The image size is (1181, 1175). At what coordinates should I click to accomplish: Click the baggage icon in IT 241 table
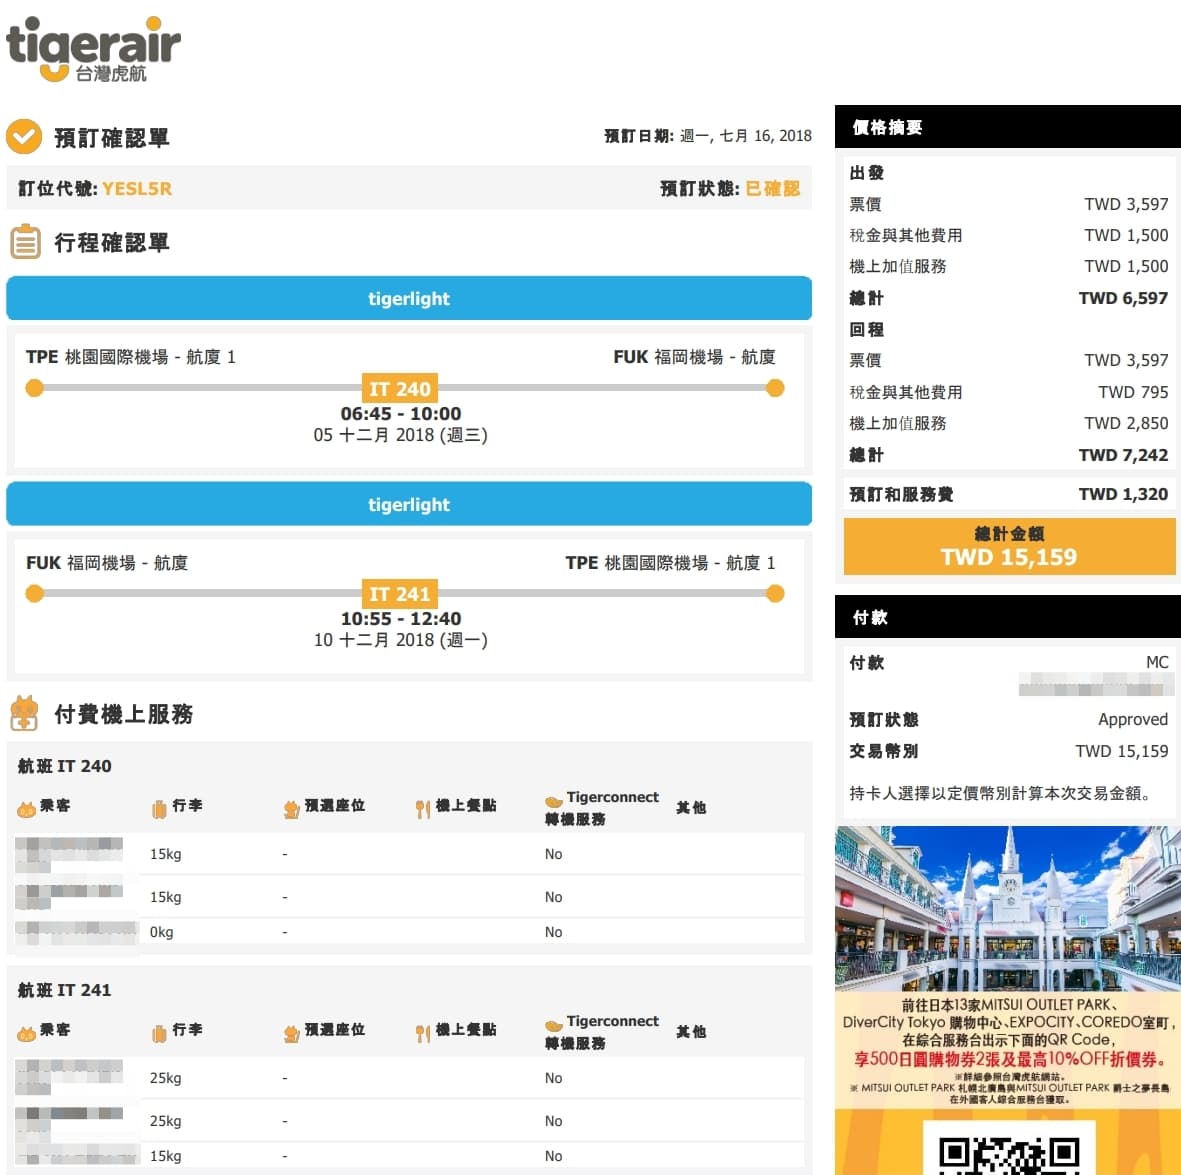pos(159,1033)
